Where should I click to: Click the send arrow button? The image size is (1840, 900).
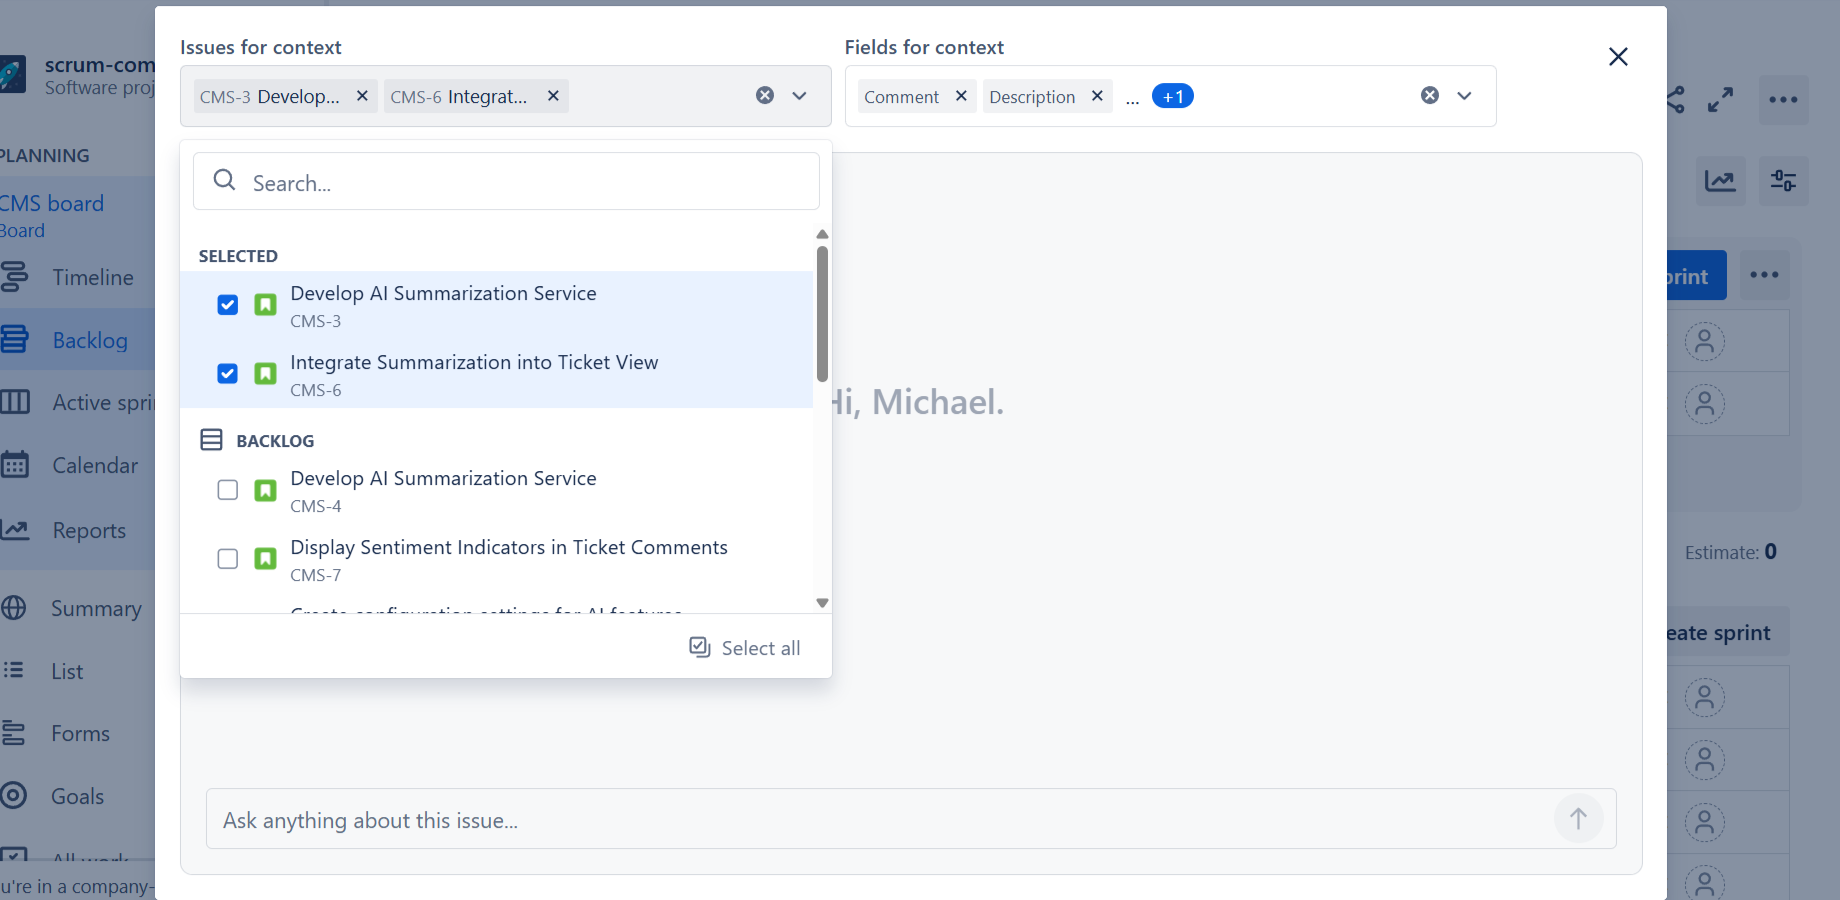(1578, 819)
